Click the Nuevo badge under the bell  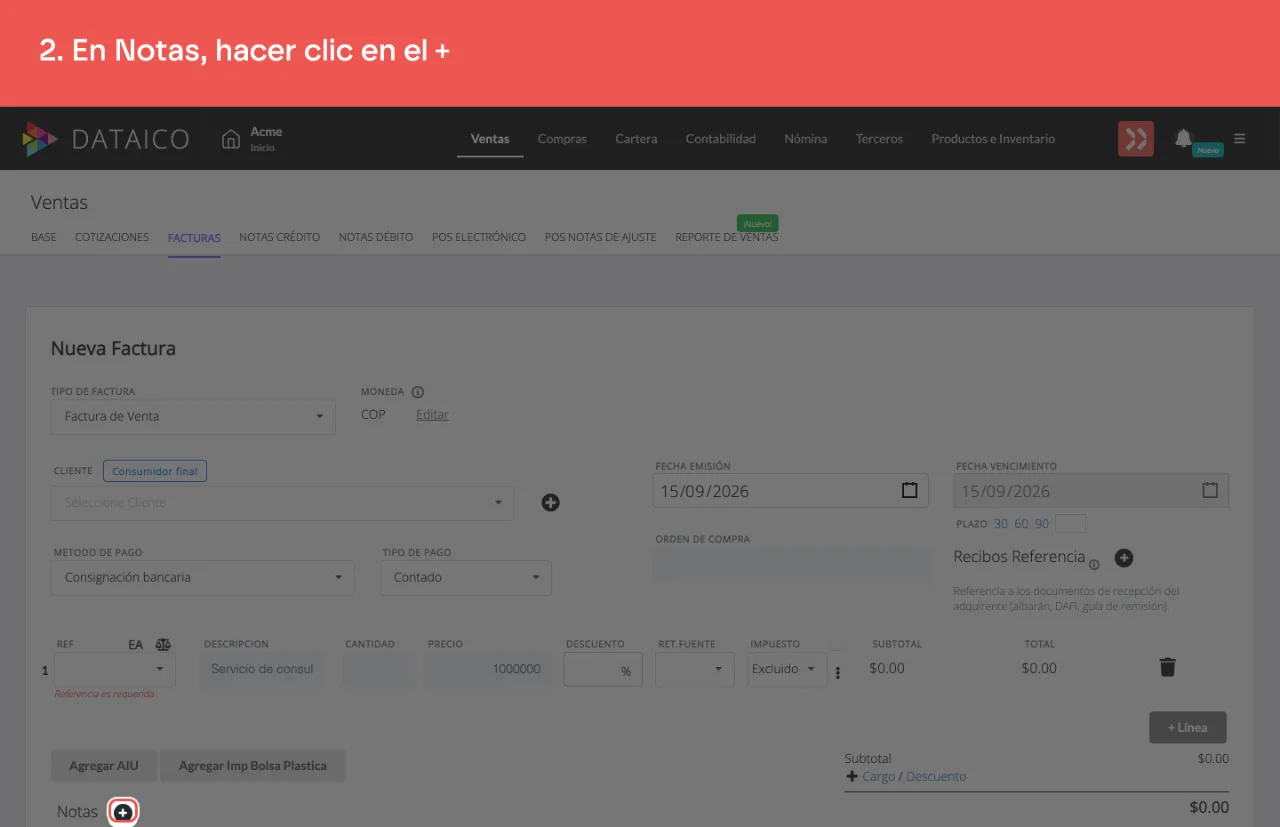tap(1208, 150)
